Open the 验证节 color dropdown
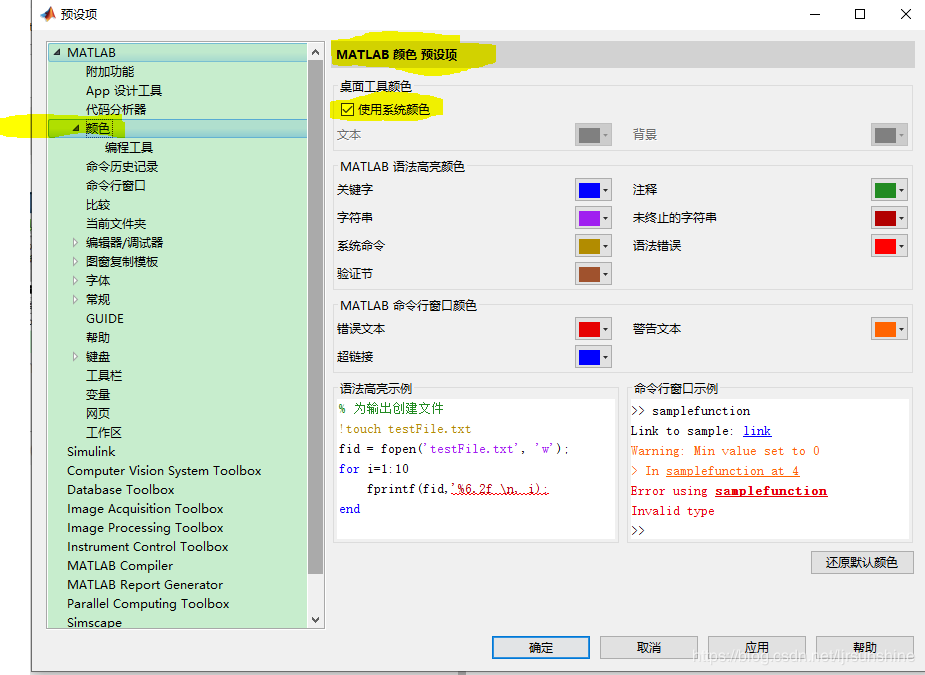 593,274
